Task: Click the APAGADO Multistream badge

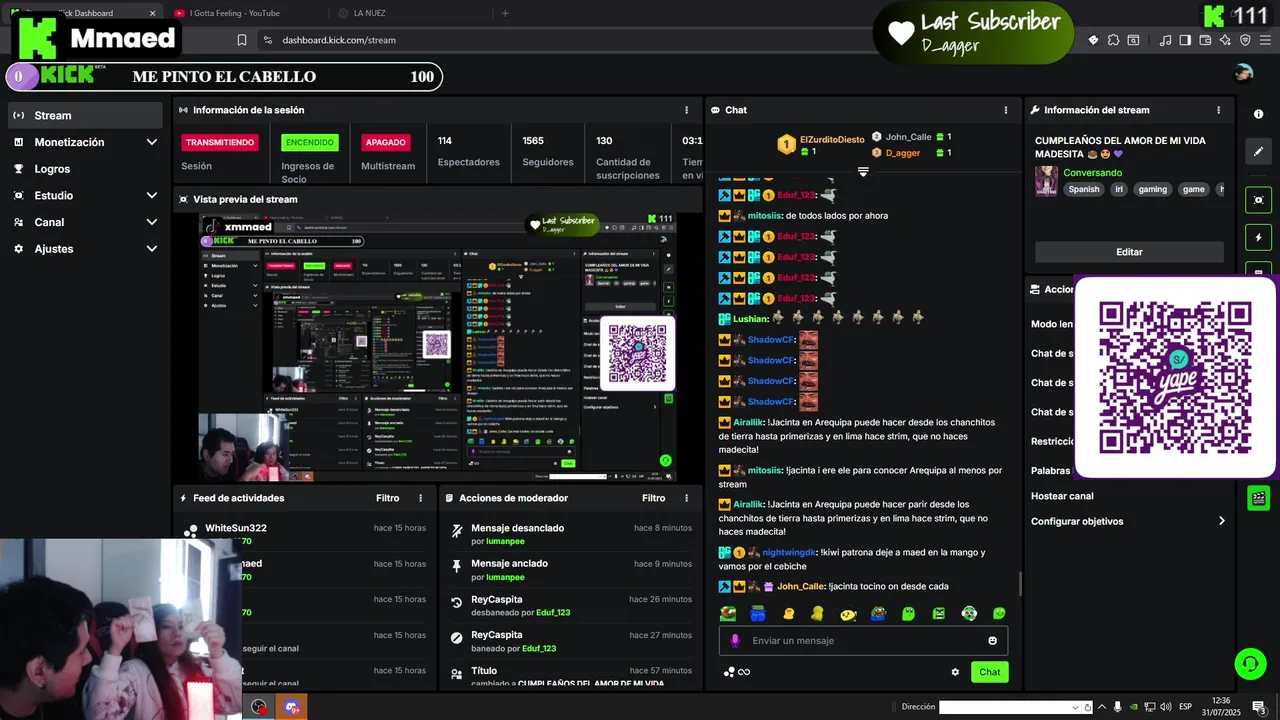Action: tap(386, 142)
